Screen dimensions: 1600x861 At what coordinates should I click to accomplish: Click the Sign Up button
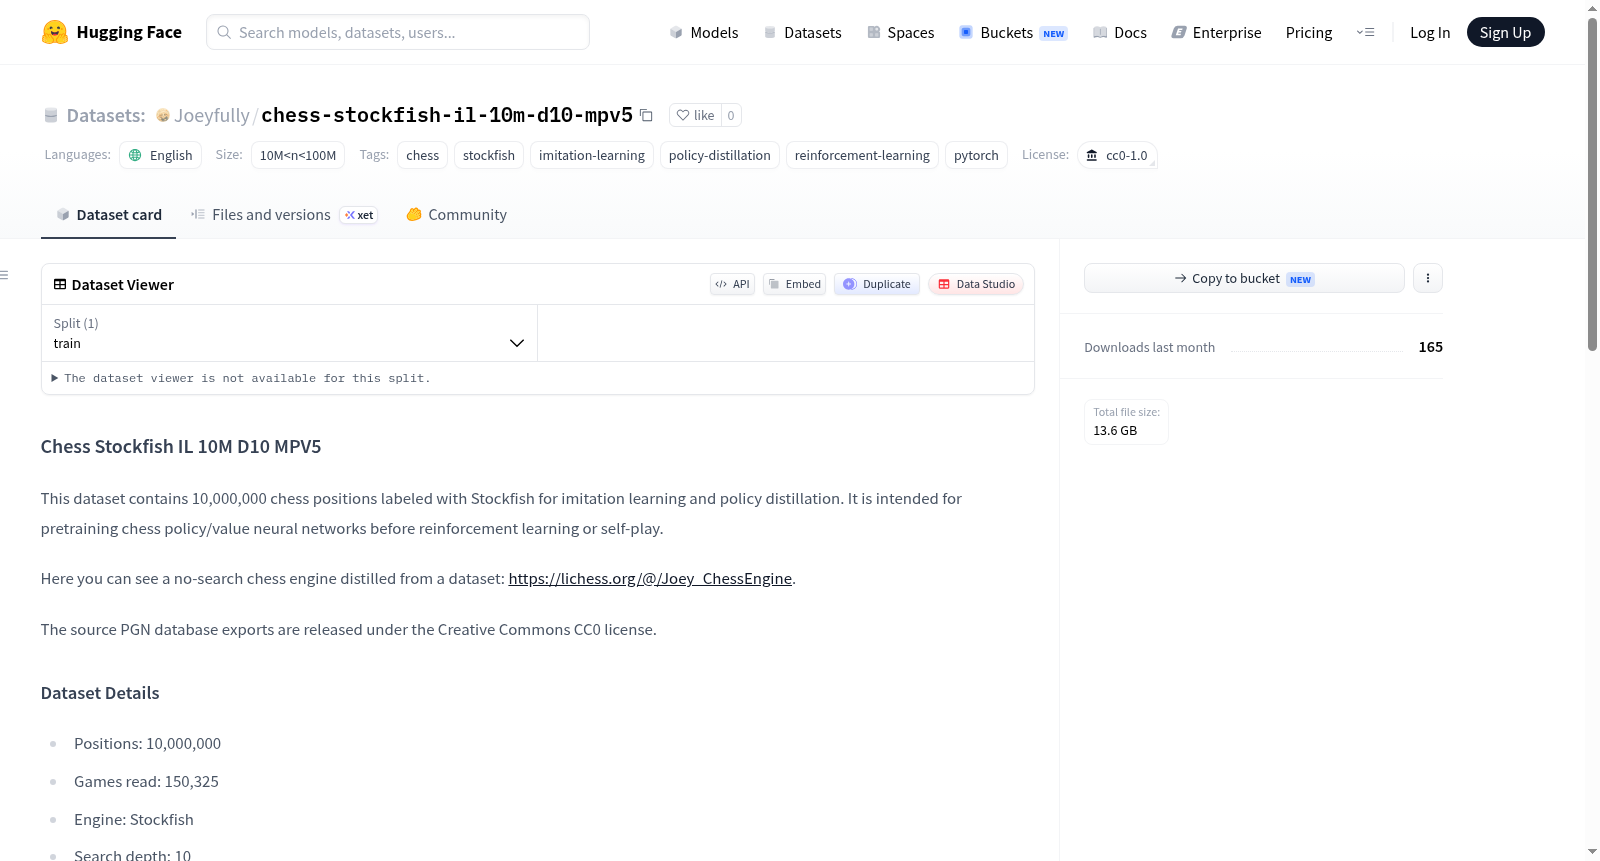1505,32
